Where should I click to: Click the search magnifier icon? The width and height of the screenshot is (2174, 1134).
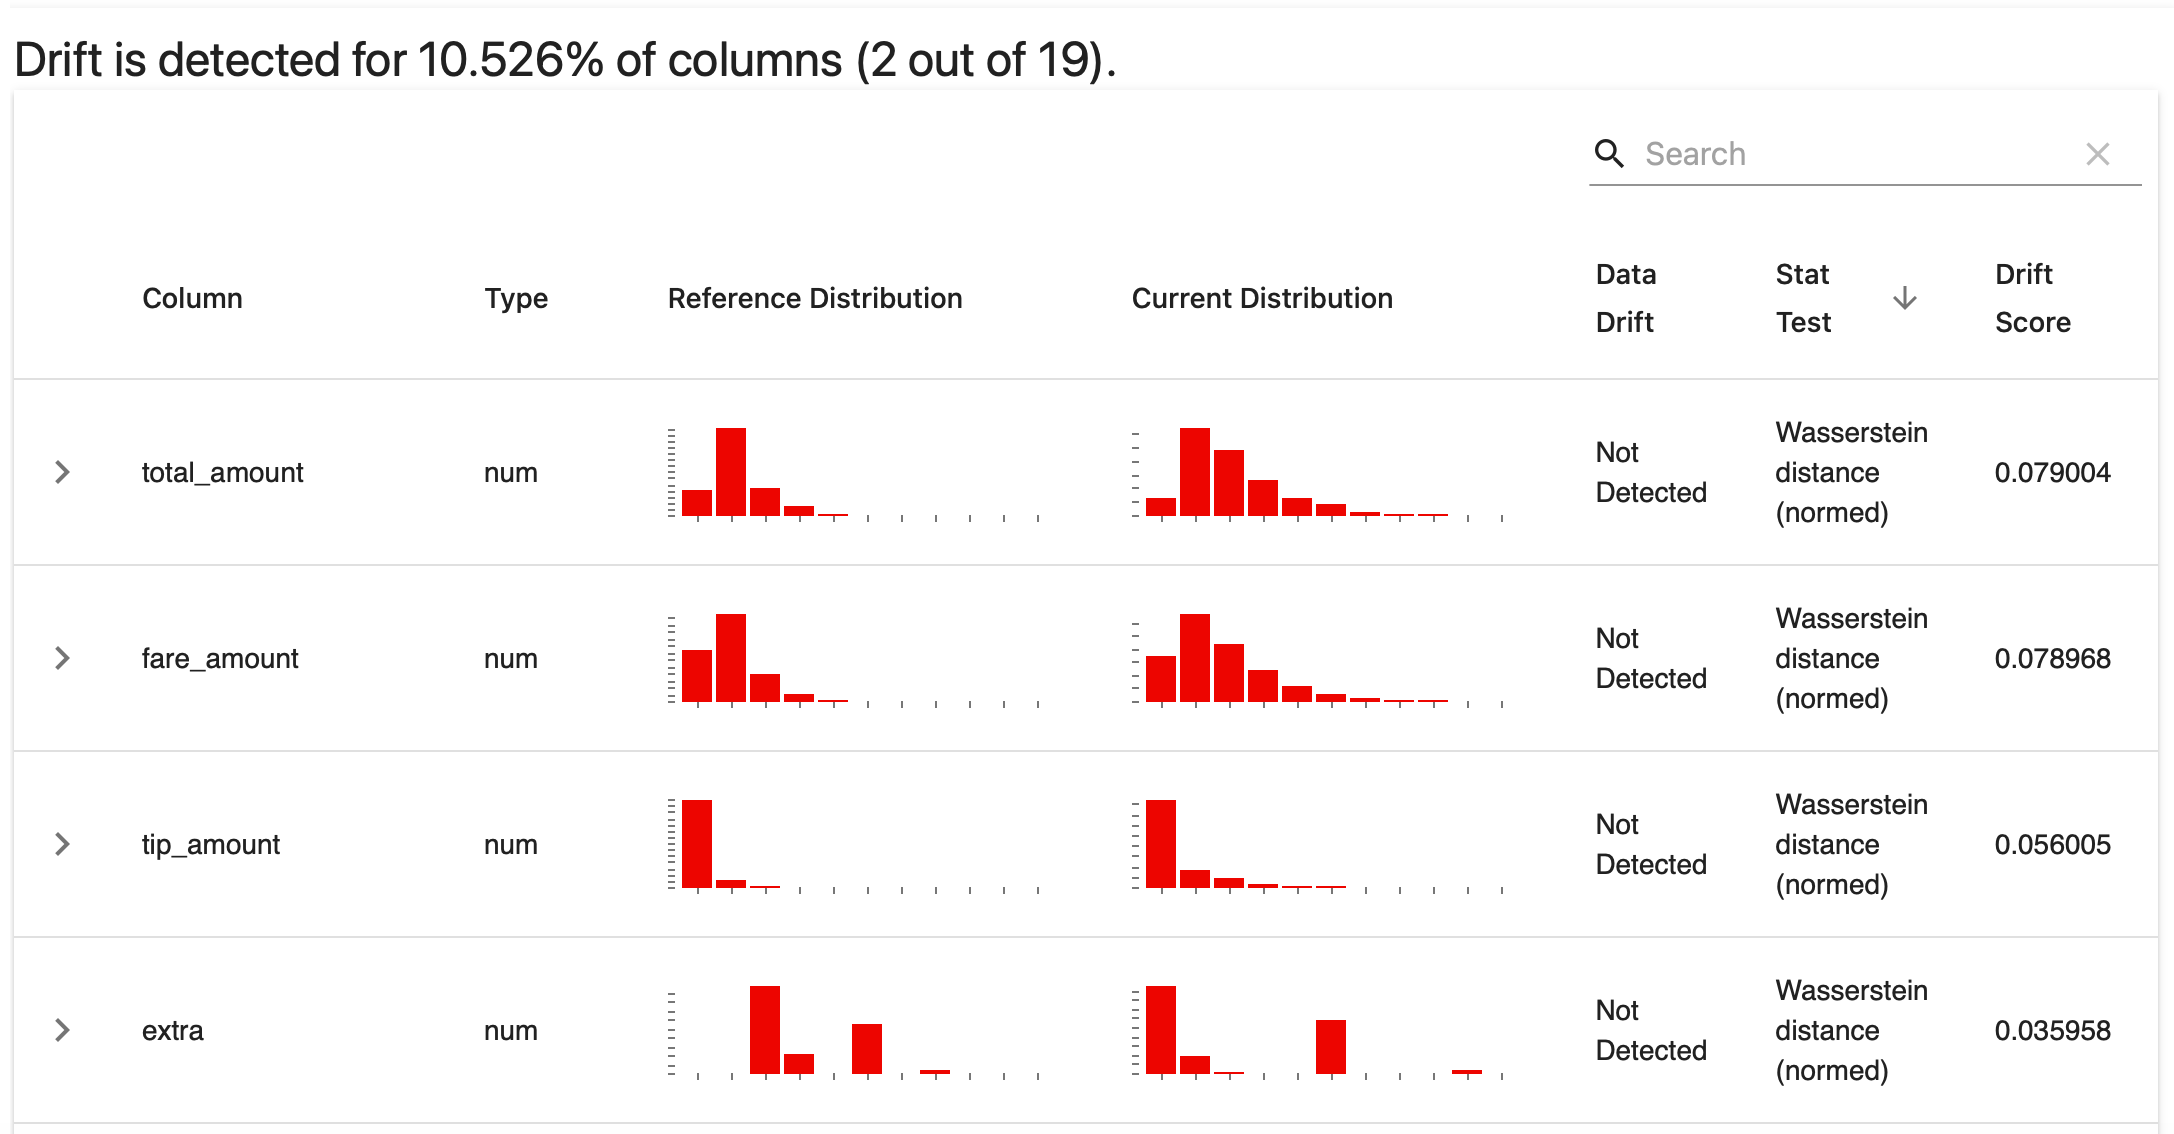tap(1608, 153)
